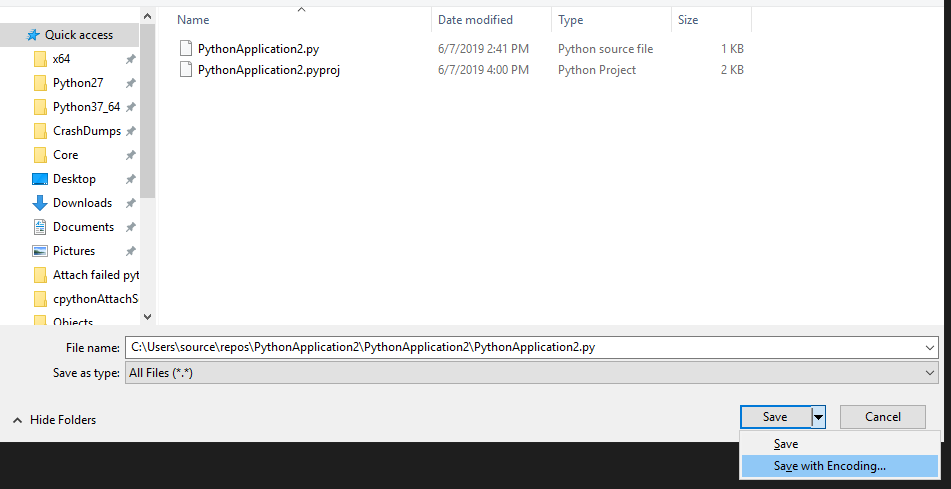Click the Cancel button
Image resolution: width=951 pixels, height=489 pixels.
pyautogui.click(x=882, y=417)
